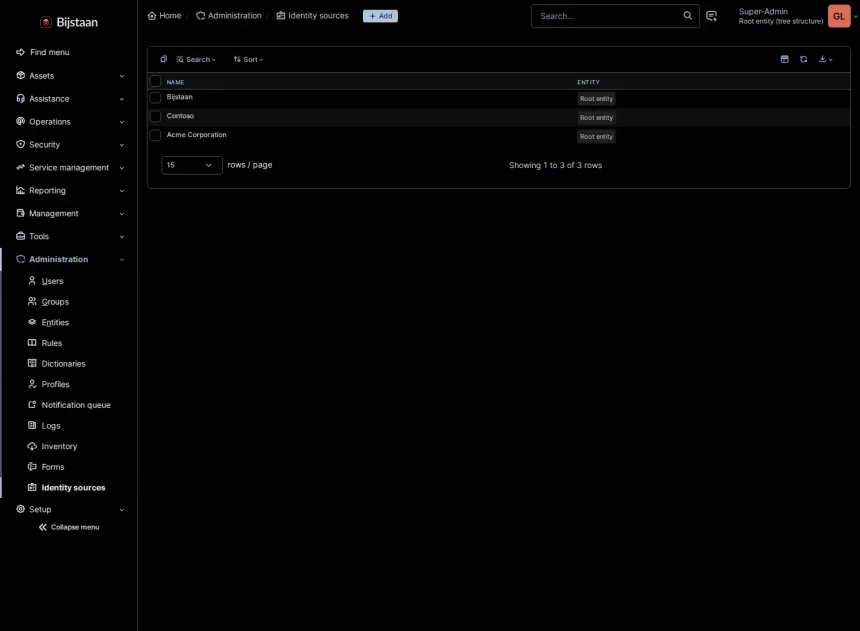
Task: Expand the Assistance menu chevron
Action: [x=122, y=99]
